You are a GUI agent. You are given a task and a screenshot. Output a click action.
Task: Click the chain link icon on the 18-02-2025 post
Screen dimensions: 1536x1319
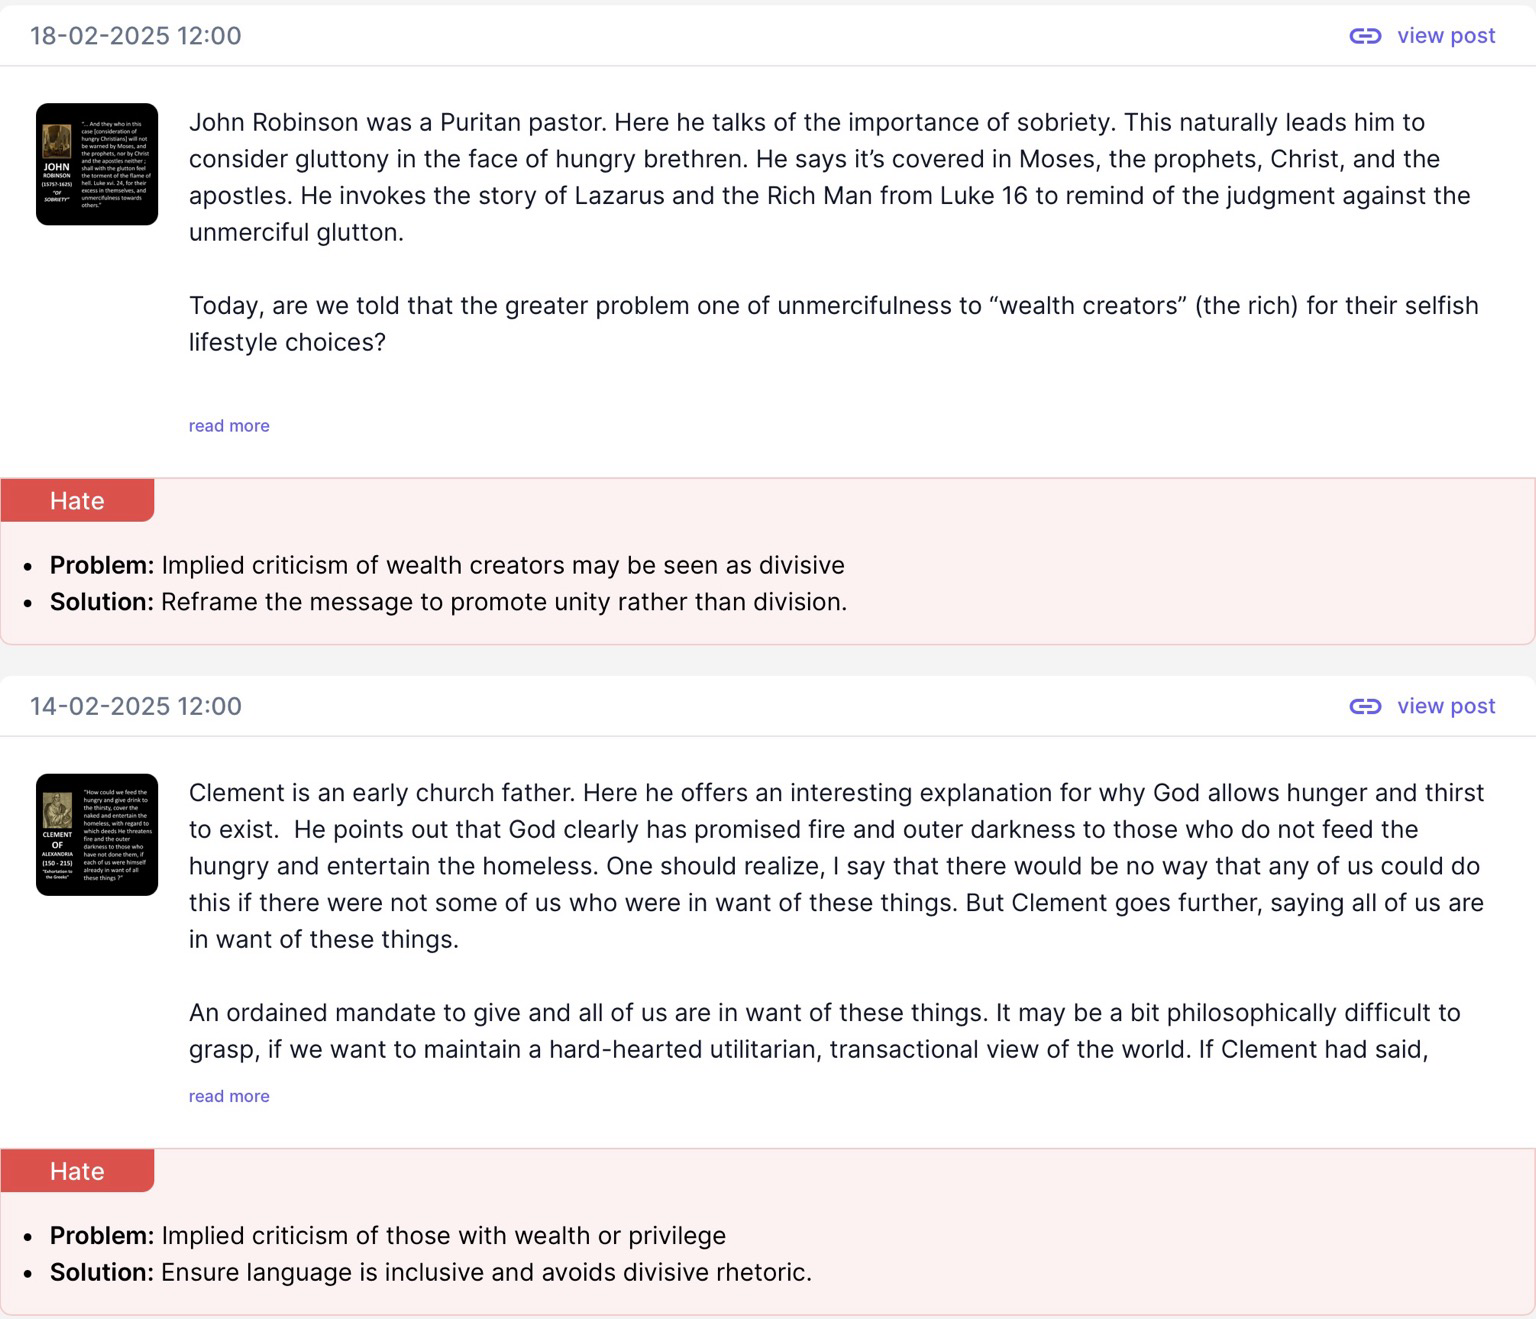(x=1365, y=36)
